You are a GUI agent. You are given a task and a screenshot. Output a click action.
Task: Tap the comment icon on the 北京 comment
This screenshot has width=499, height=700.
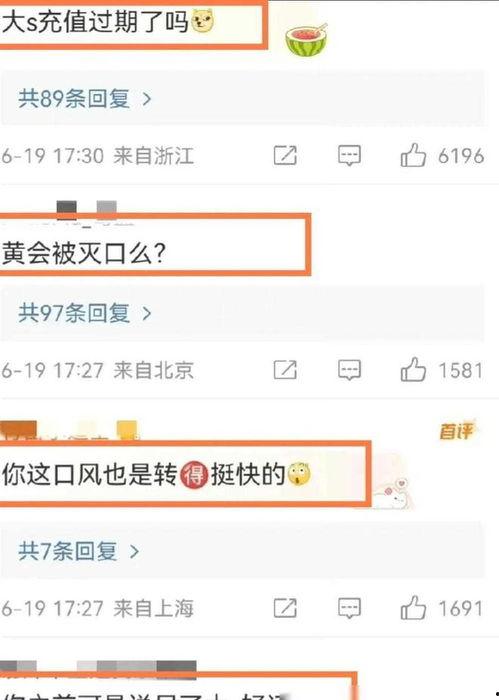[x=349, y=370]
